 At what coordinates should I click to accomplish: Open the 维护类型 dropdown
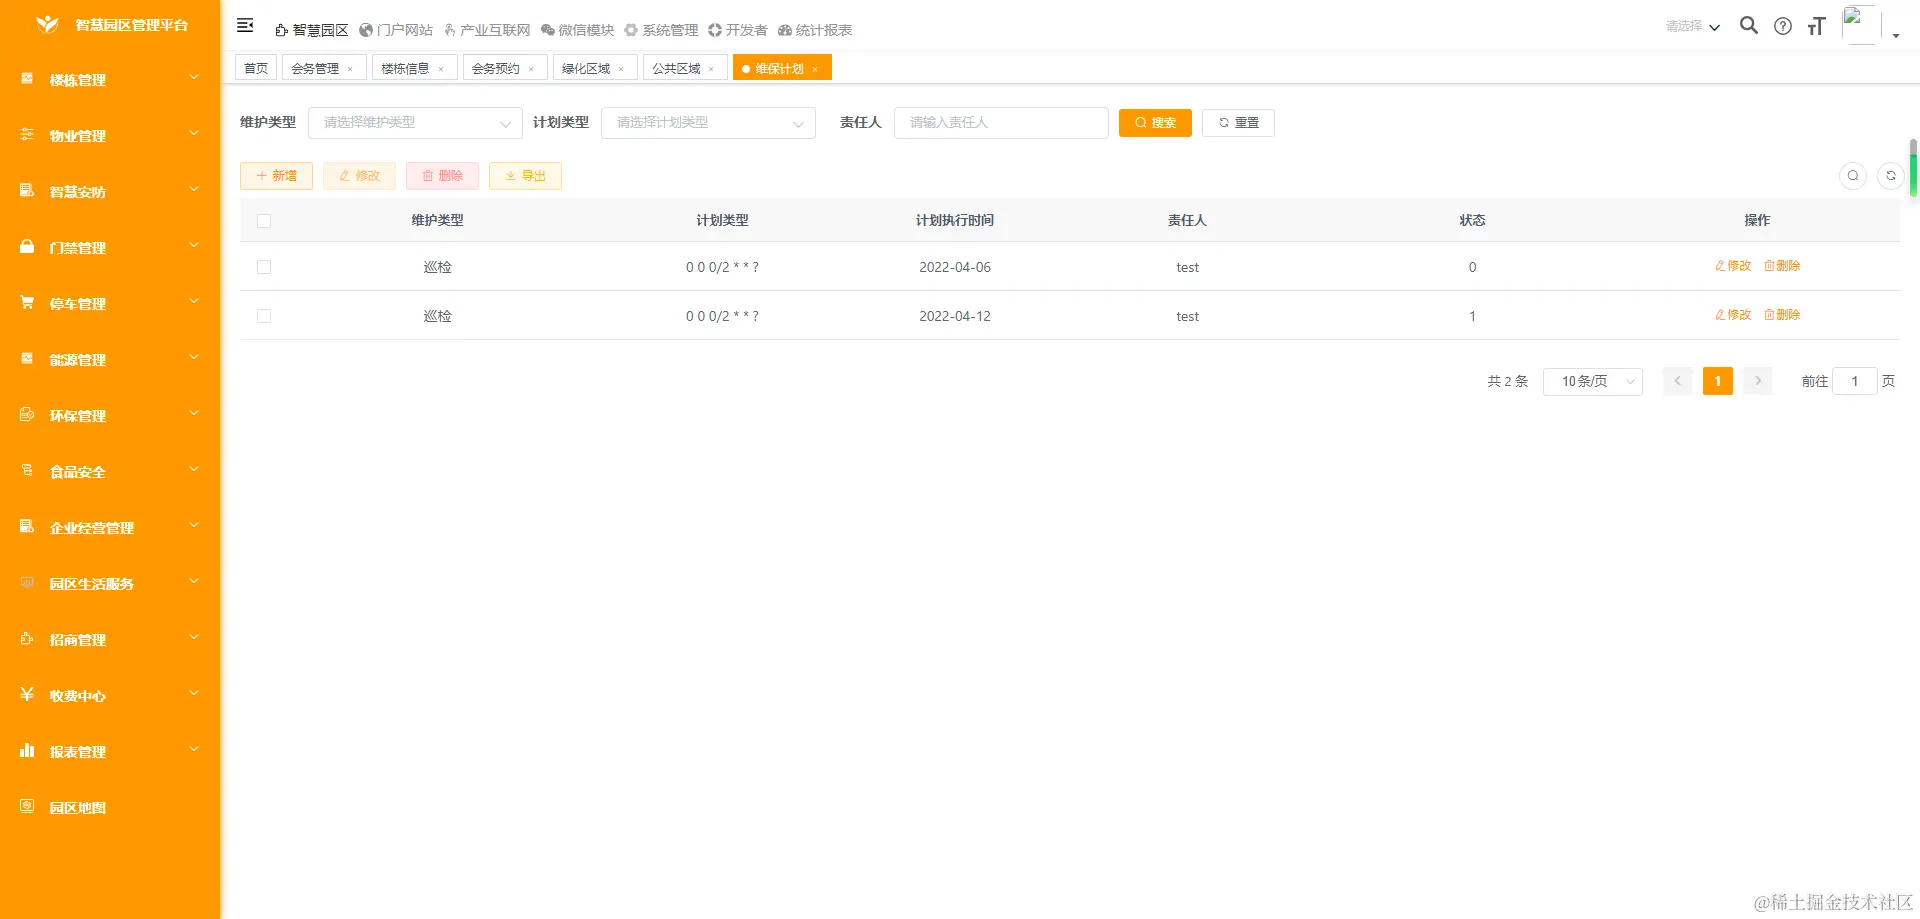[x=415, y=123]
